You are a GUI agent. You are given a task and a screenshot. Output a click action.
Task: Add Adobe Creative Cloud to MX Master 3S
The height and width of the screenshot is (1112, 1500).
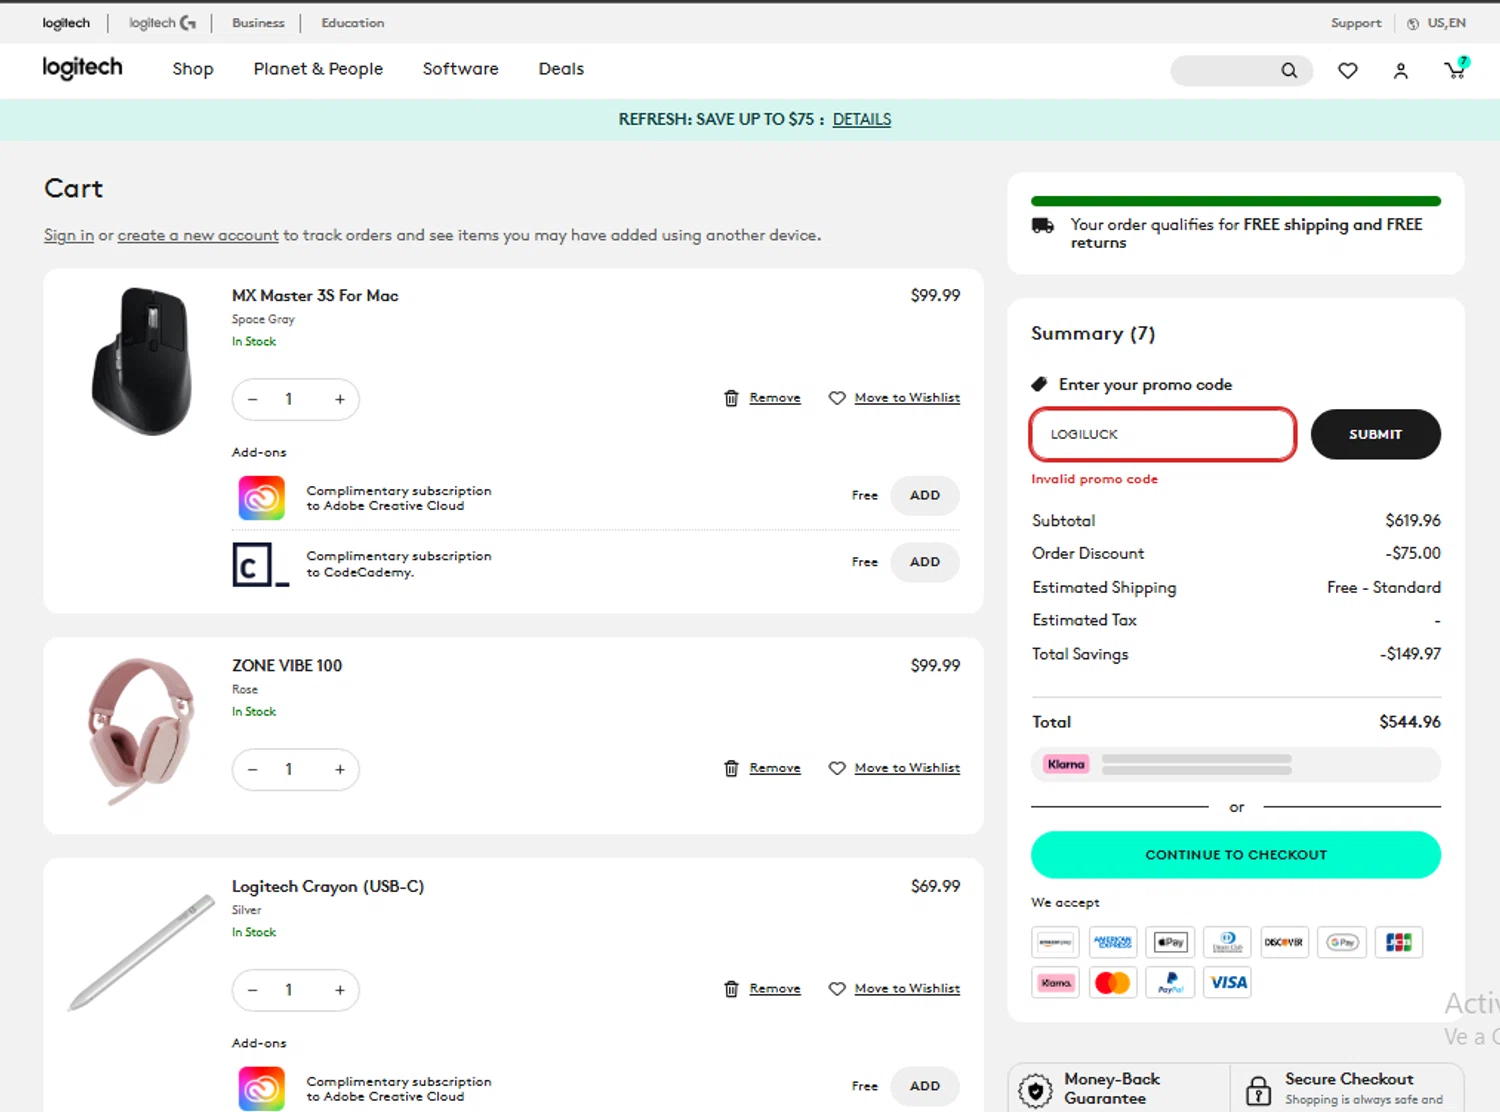(x=925, y=496)
